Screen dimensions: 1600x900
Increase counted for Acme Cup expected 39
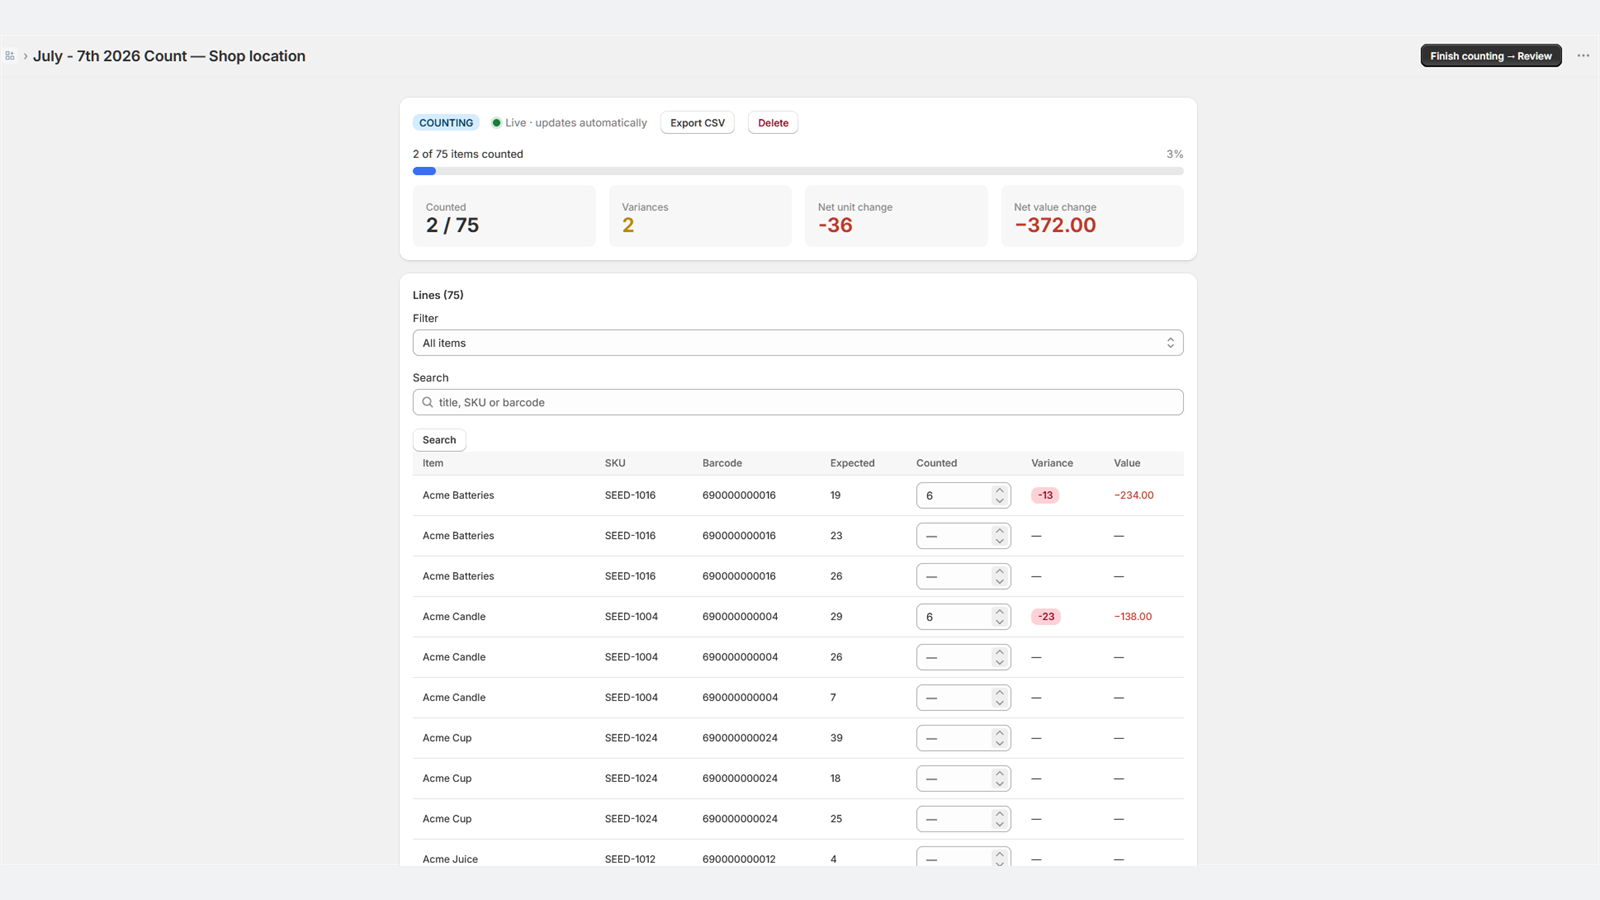pyautogui.click(x=999, y=733)
